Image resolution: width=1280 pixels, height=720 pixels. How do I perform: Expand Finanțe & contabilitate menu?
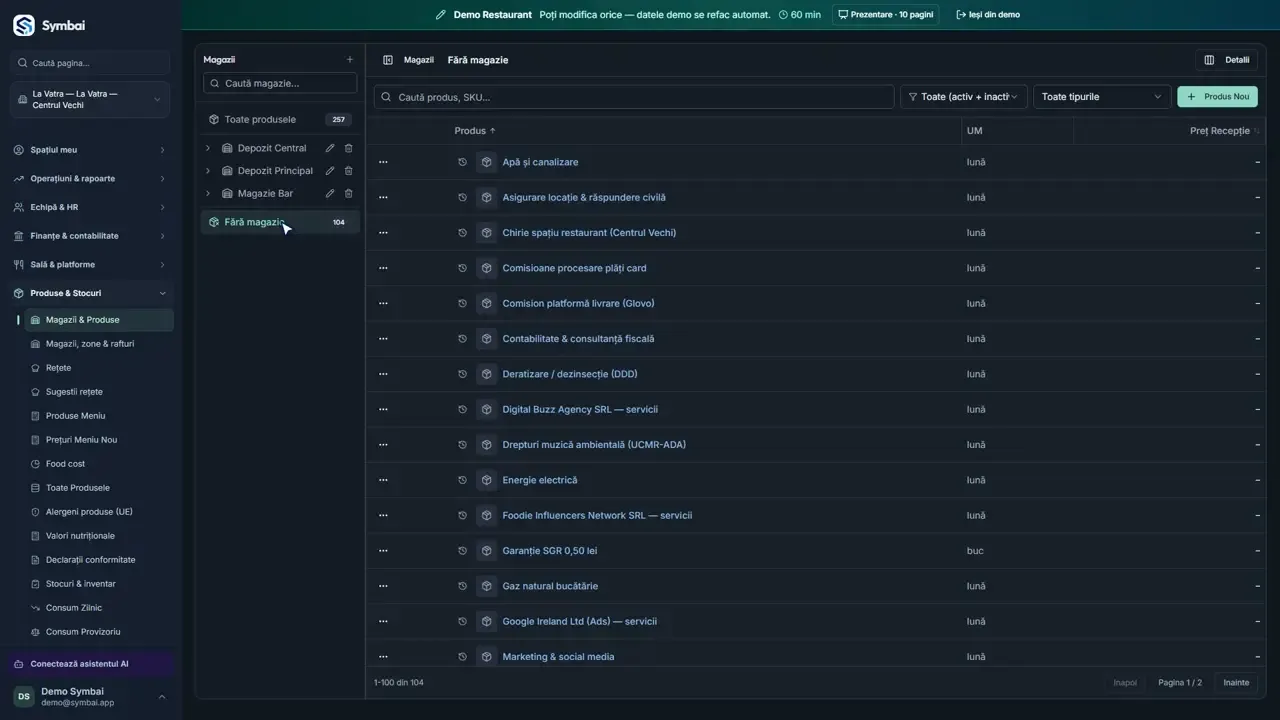pyautogui.click(x=90, y=236)
